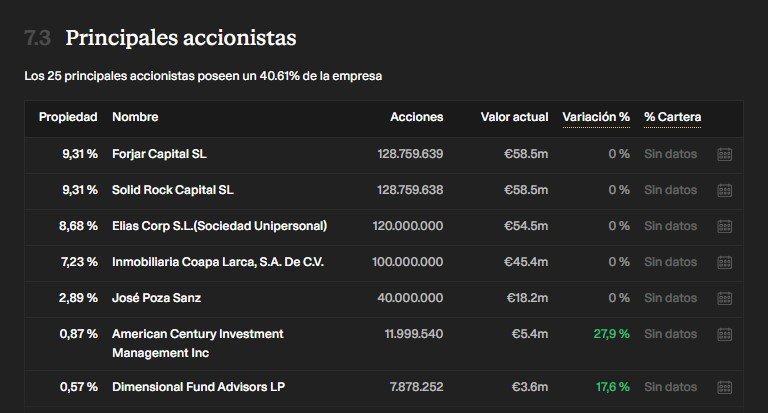Click the Variación % column header
This screenshot has width=768, height=413.
596,117
